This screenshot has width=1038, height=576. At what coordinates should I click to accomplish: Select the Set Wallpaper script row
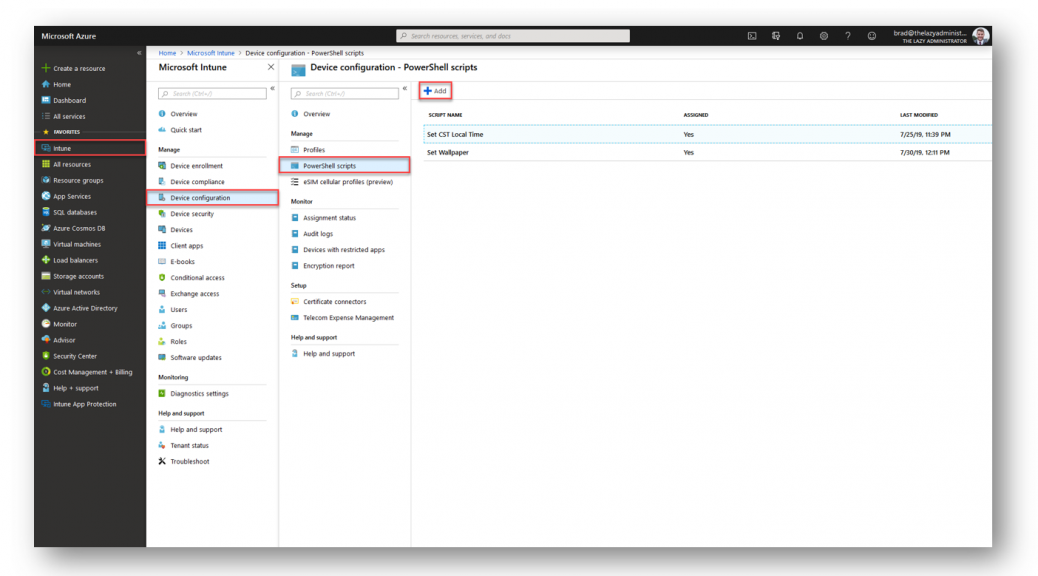(708, 152)
